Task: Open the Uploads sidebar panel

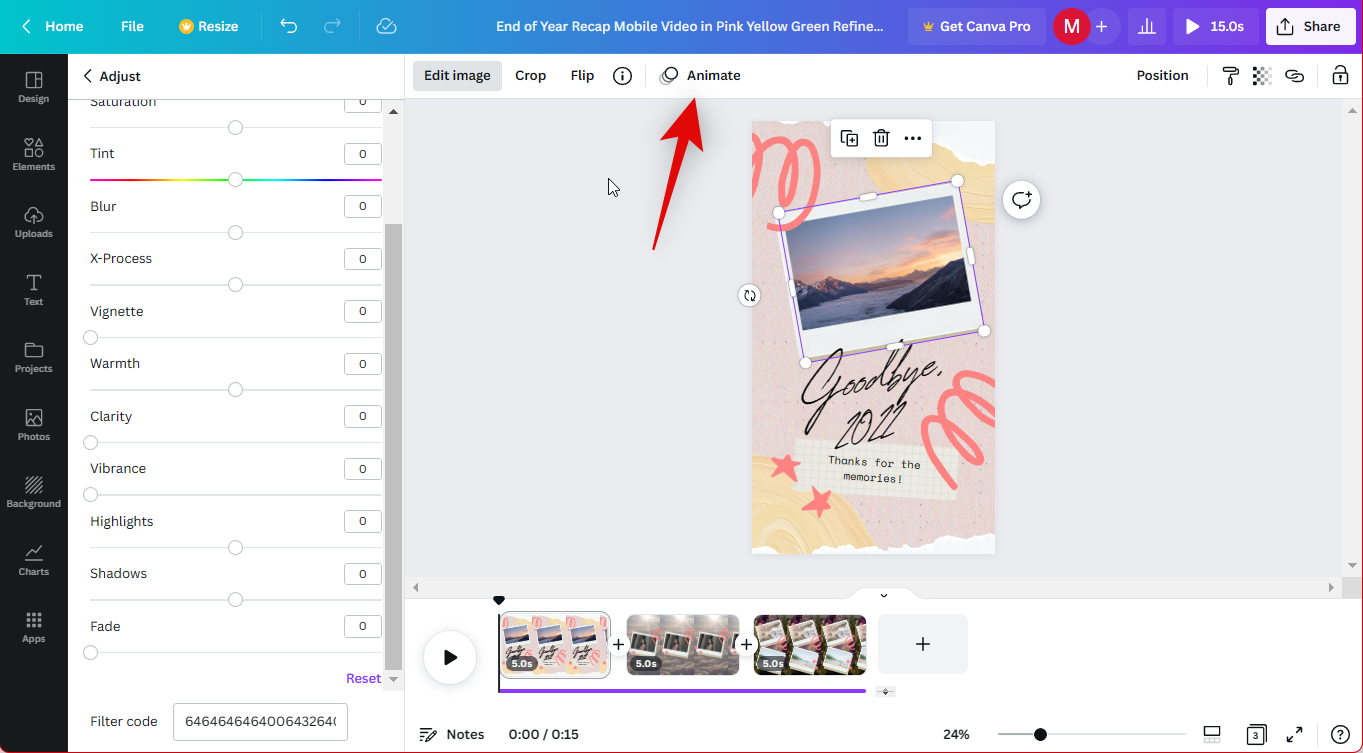Action: [33, 222]
